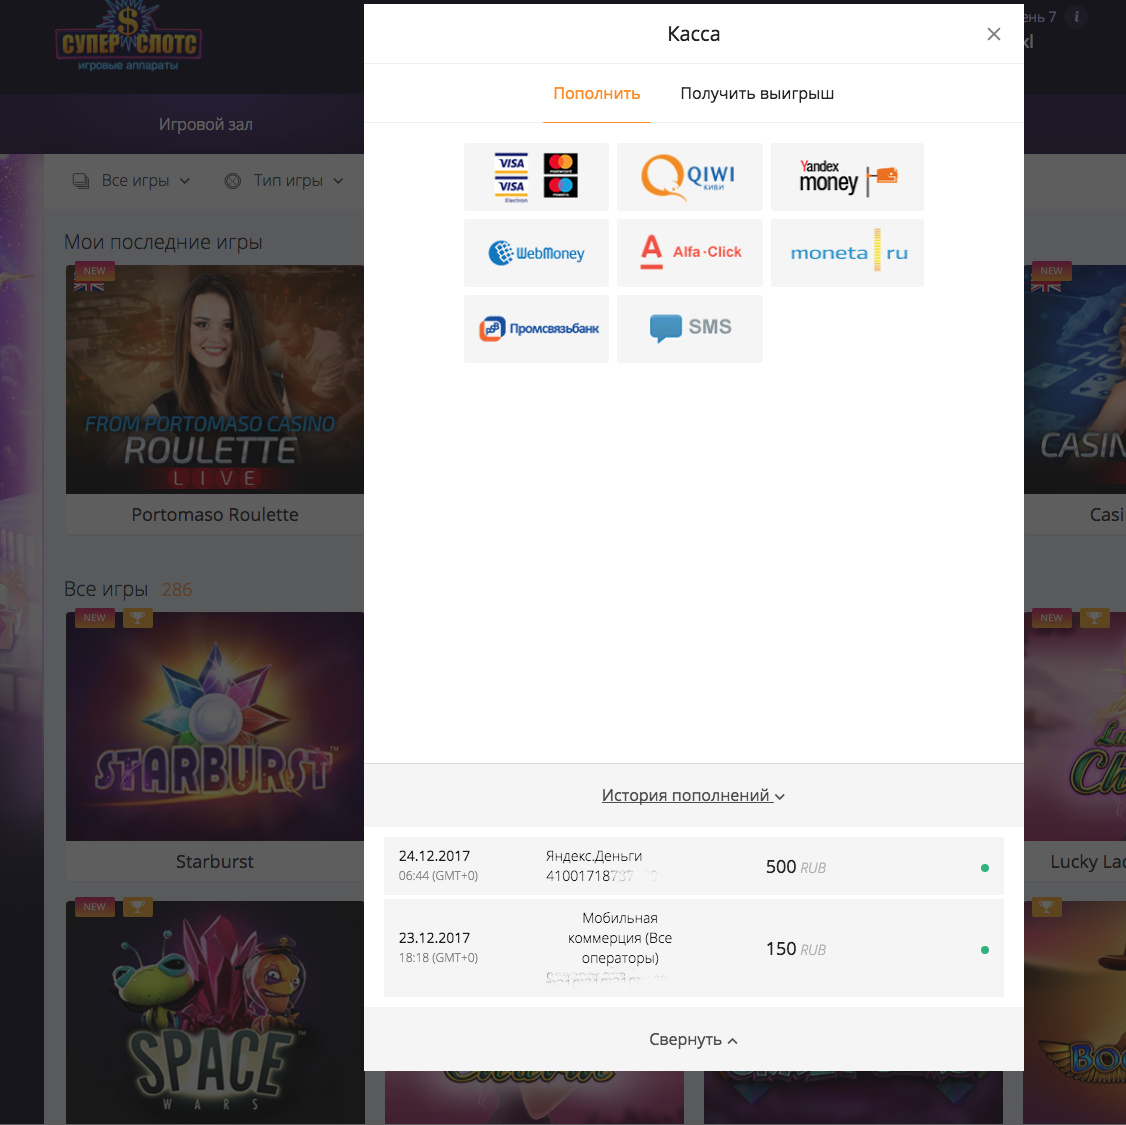Click green status dot for 150 RUB
This screenshot has width=1126, height=1125.
click(985, 950)
